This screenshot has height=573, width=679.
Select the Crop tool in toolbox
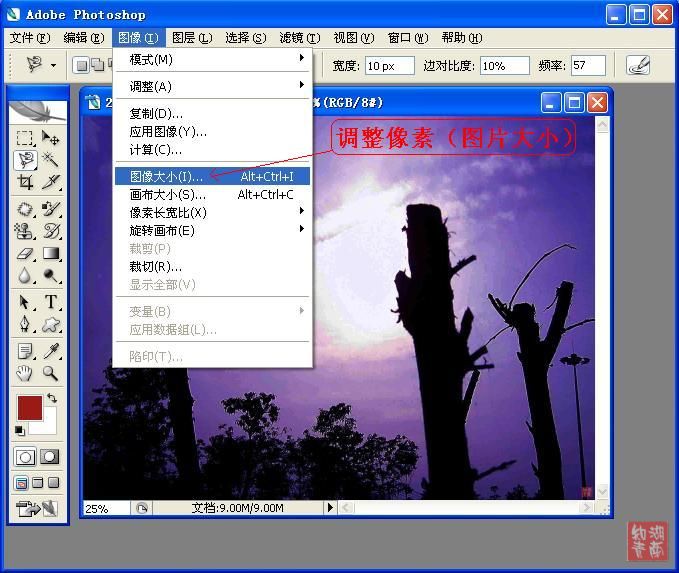[25, 182]
